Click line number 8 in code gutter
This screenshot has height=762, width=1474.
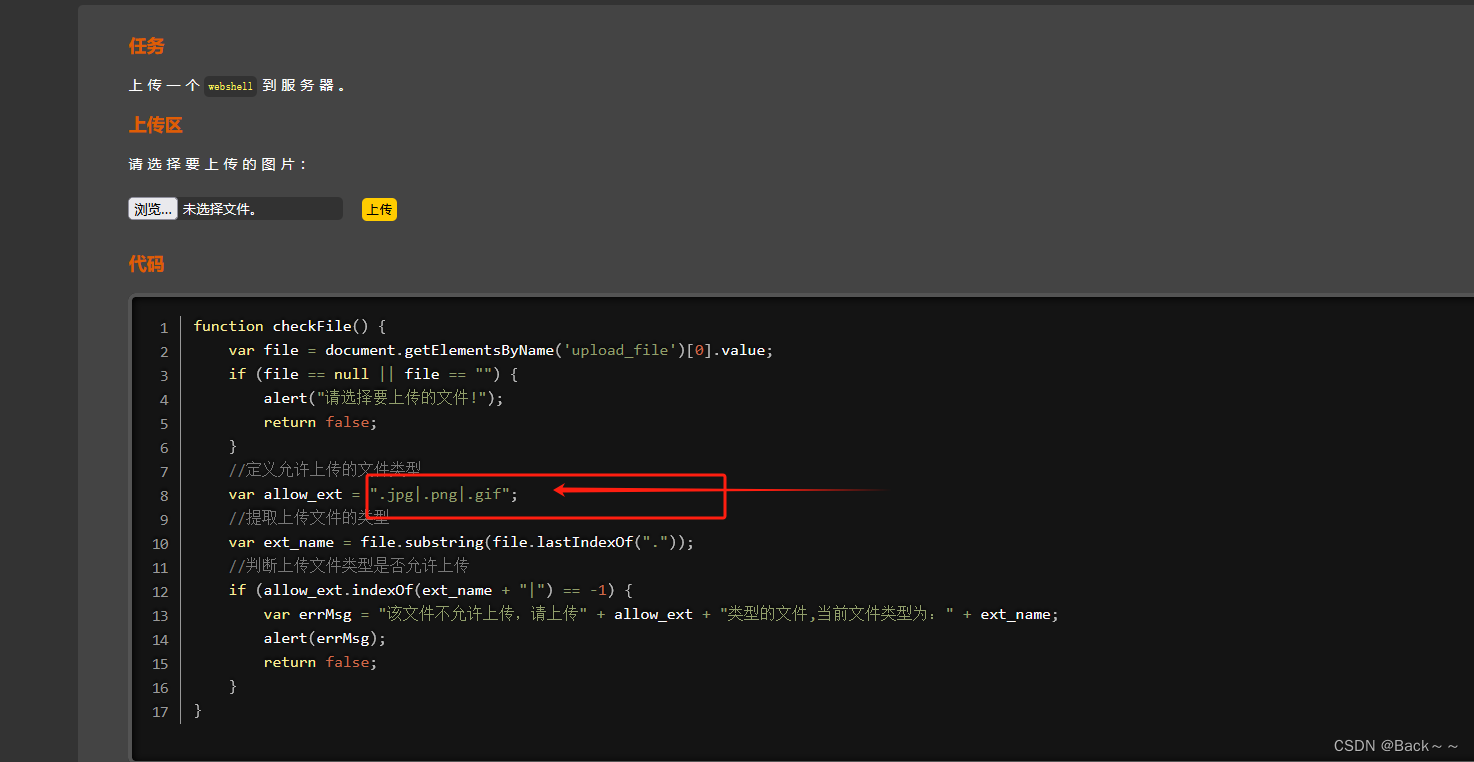[164, 495]
